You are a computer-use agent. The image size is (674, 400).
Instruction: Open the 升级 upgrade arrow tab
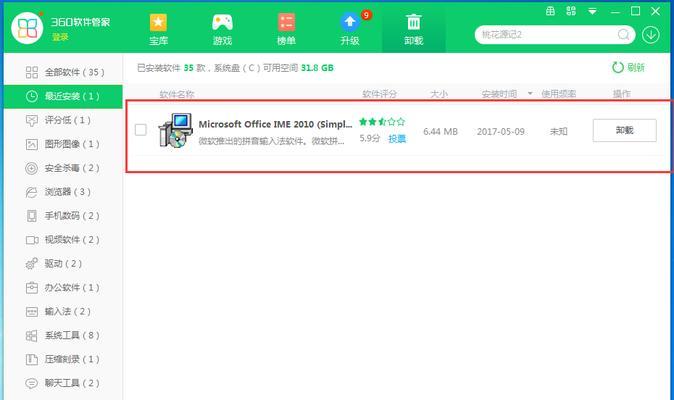pyautogui.click(x=350, y=29)
